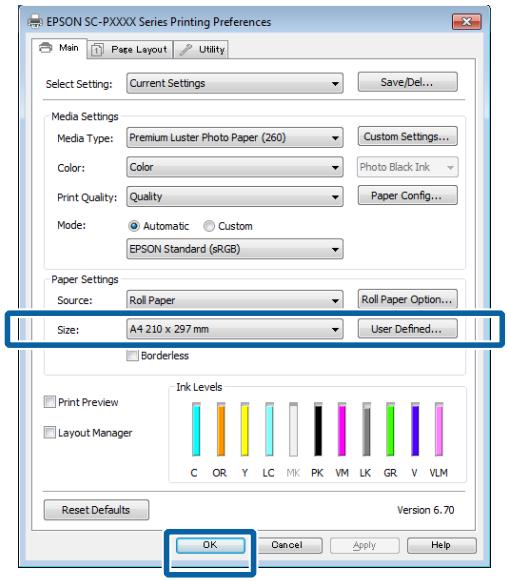Viewport: 507px width, 581px height.
Task: Expand the paper Source dropdown
Action: tap(235, 300)
